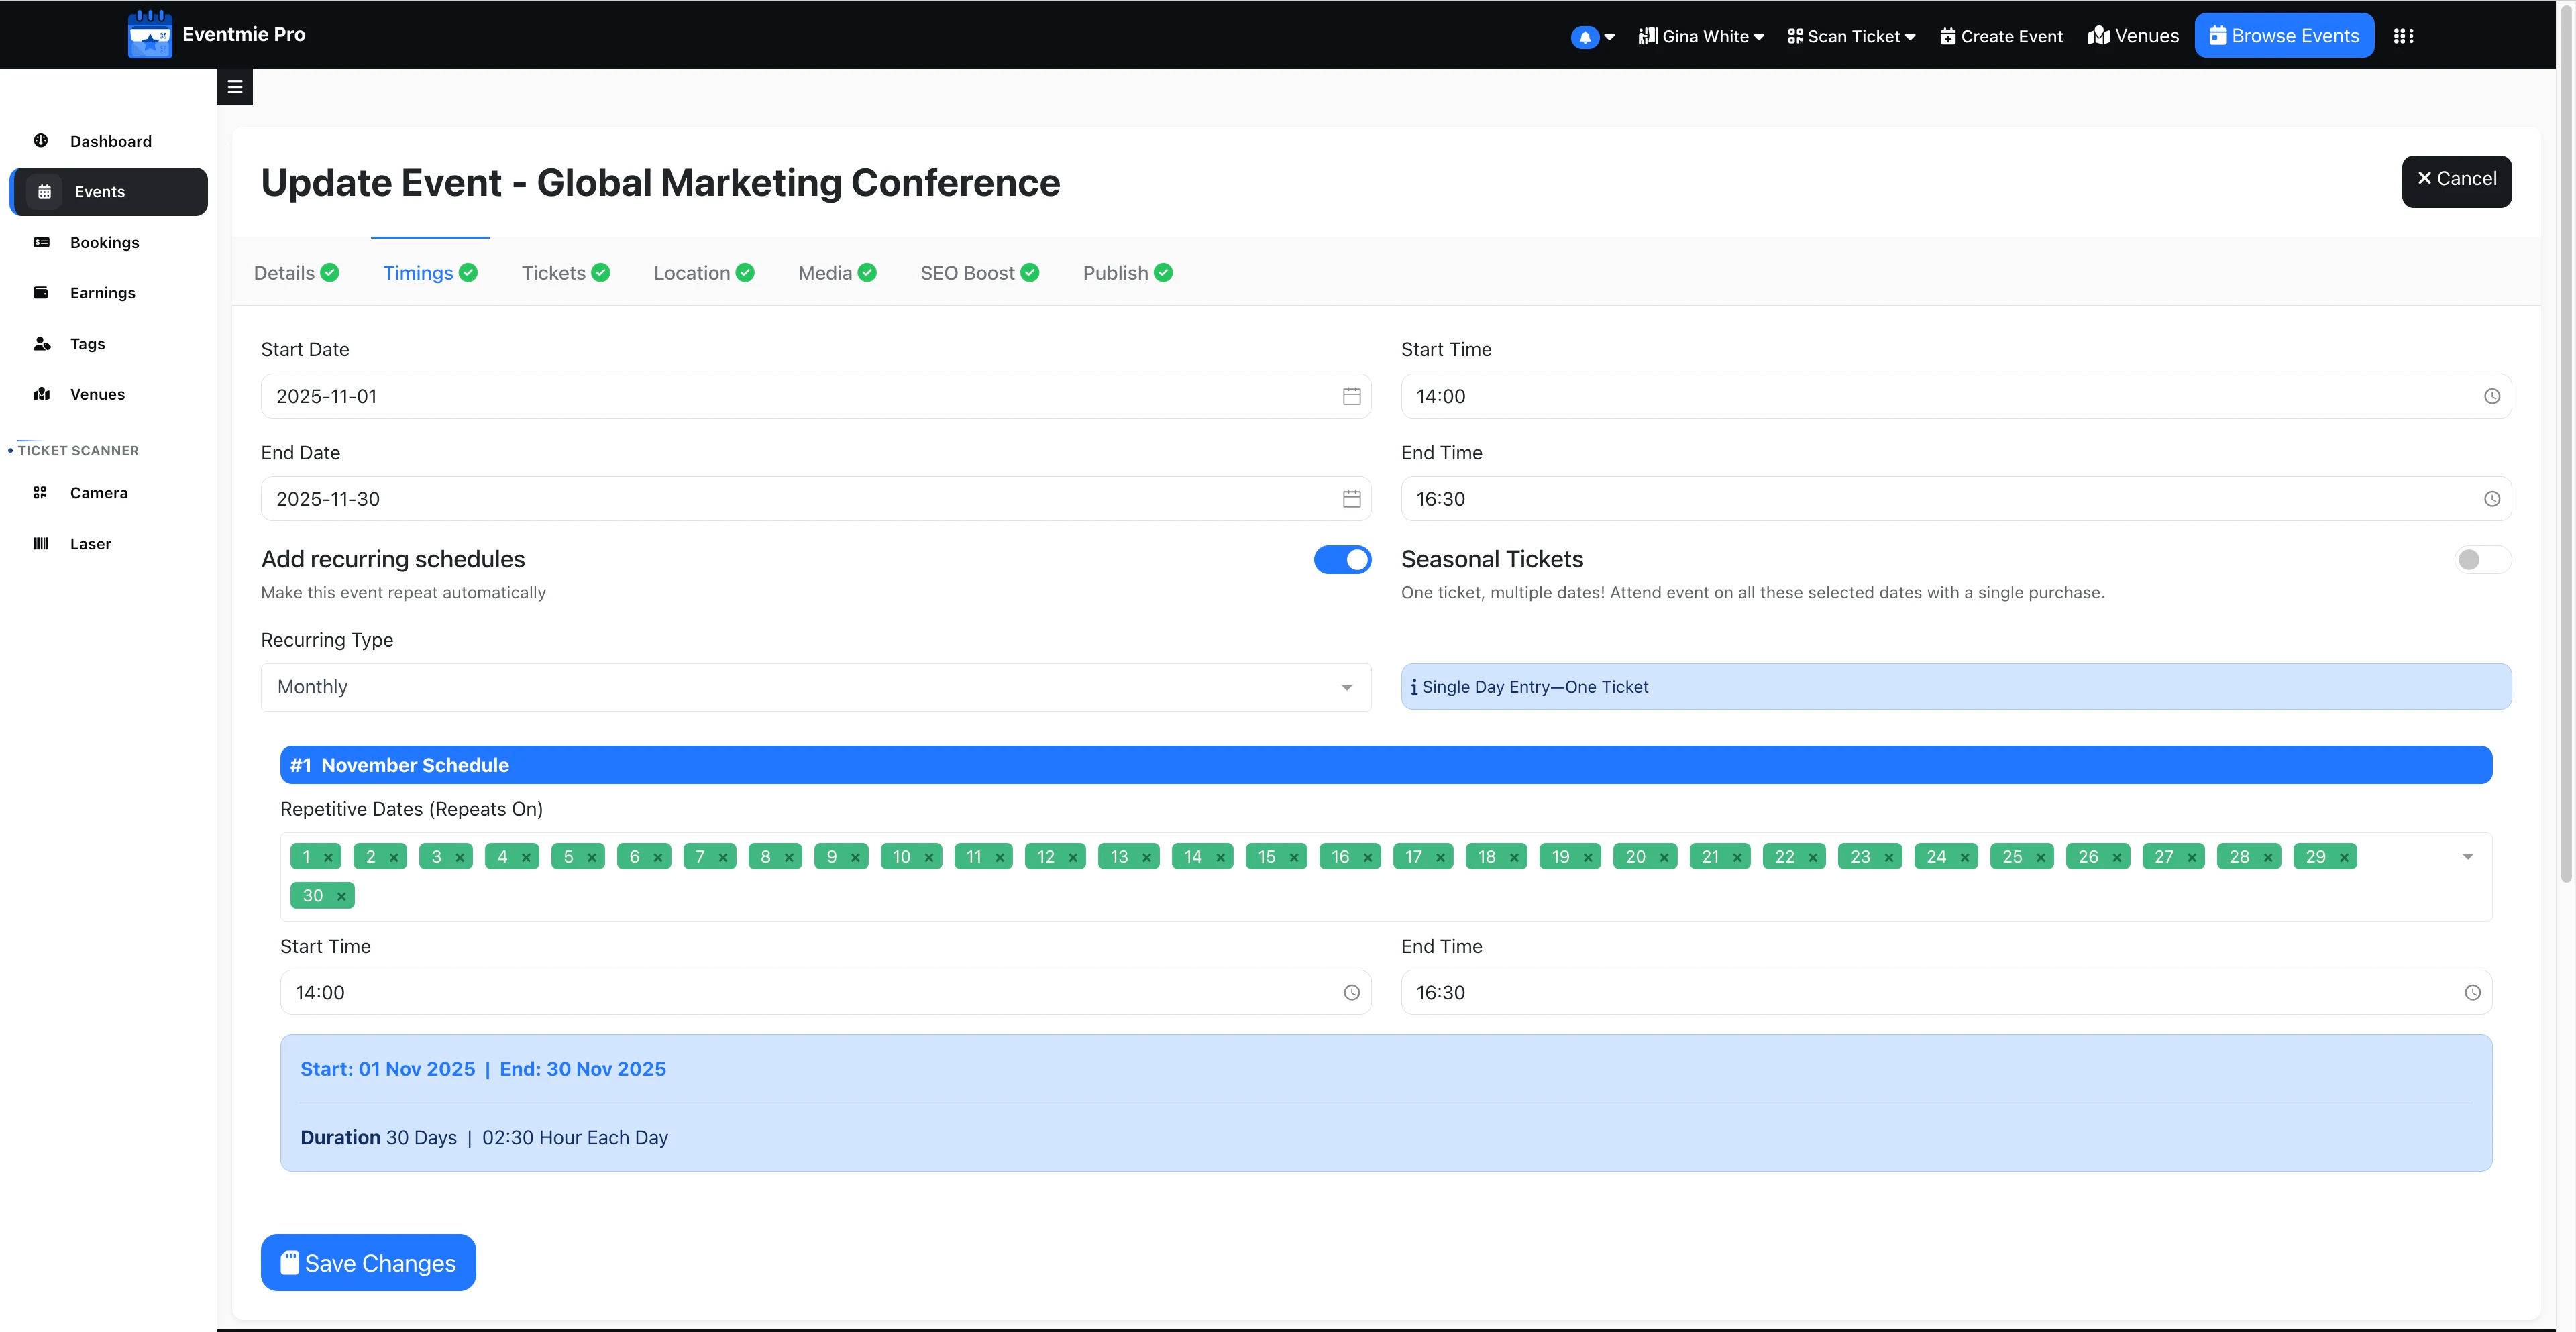Open Laser scanner in sidebar
Image resolution: width=2576 pixels, height=1332 pixels.
(x=90, y=544)
